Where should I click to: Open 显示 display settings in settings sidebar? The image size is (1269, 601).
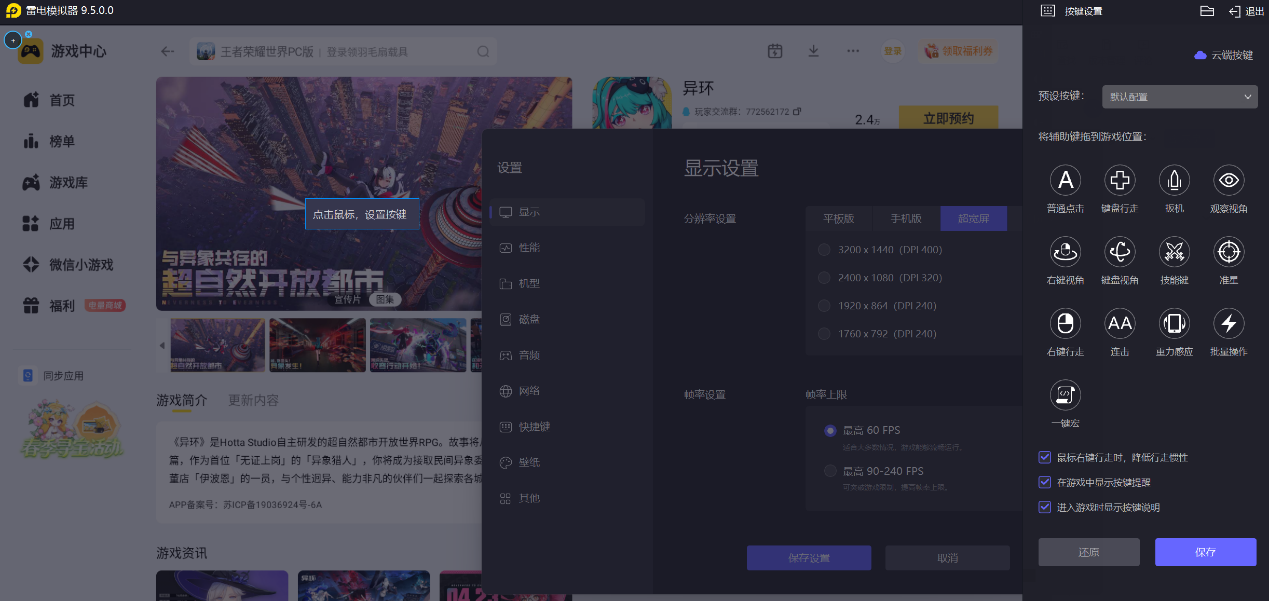(569, 212)
